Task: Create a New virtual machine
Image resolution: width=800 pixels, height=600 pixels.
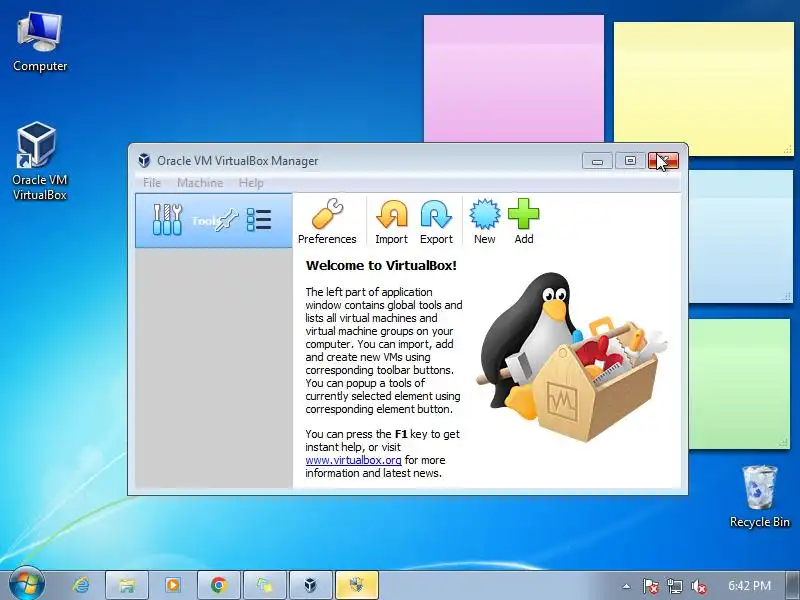Action: click(x=484, y=221)
